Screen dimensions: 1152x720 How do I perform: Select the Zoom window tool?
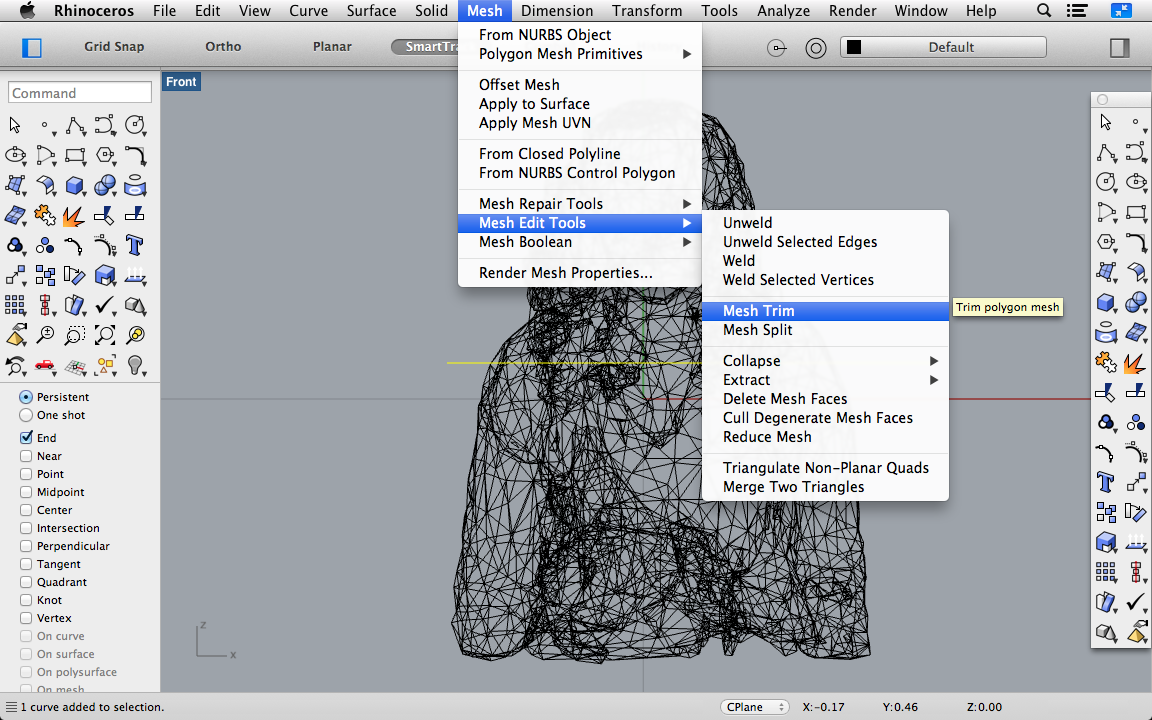pyautogui.click(x=75, y=335)
